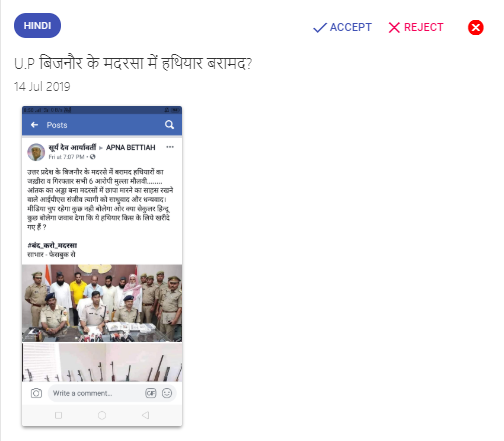Select the HINDI language tag

point(37,26)
